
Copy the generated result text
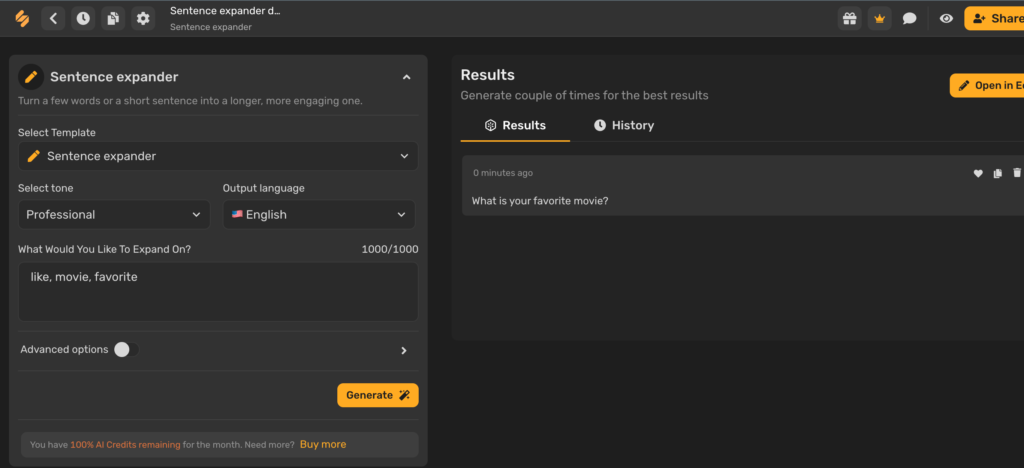[x=997, y=173]
